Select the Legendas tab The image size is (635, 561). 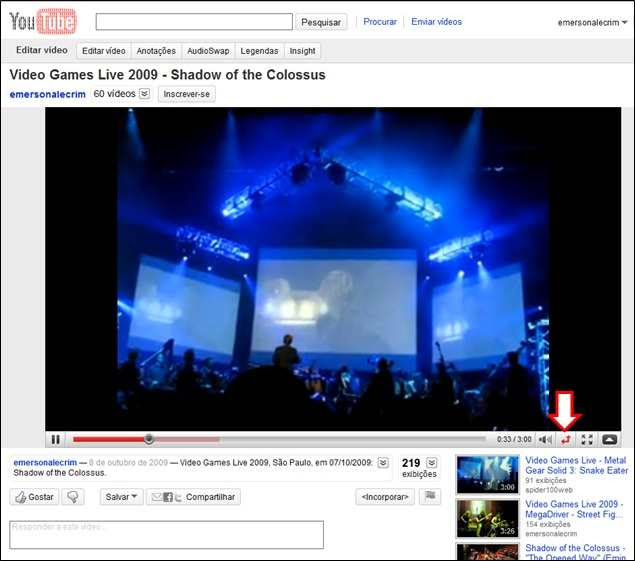point(259,51)
